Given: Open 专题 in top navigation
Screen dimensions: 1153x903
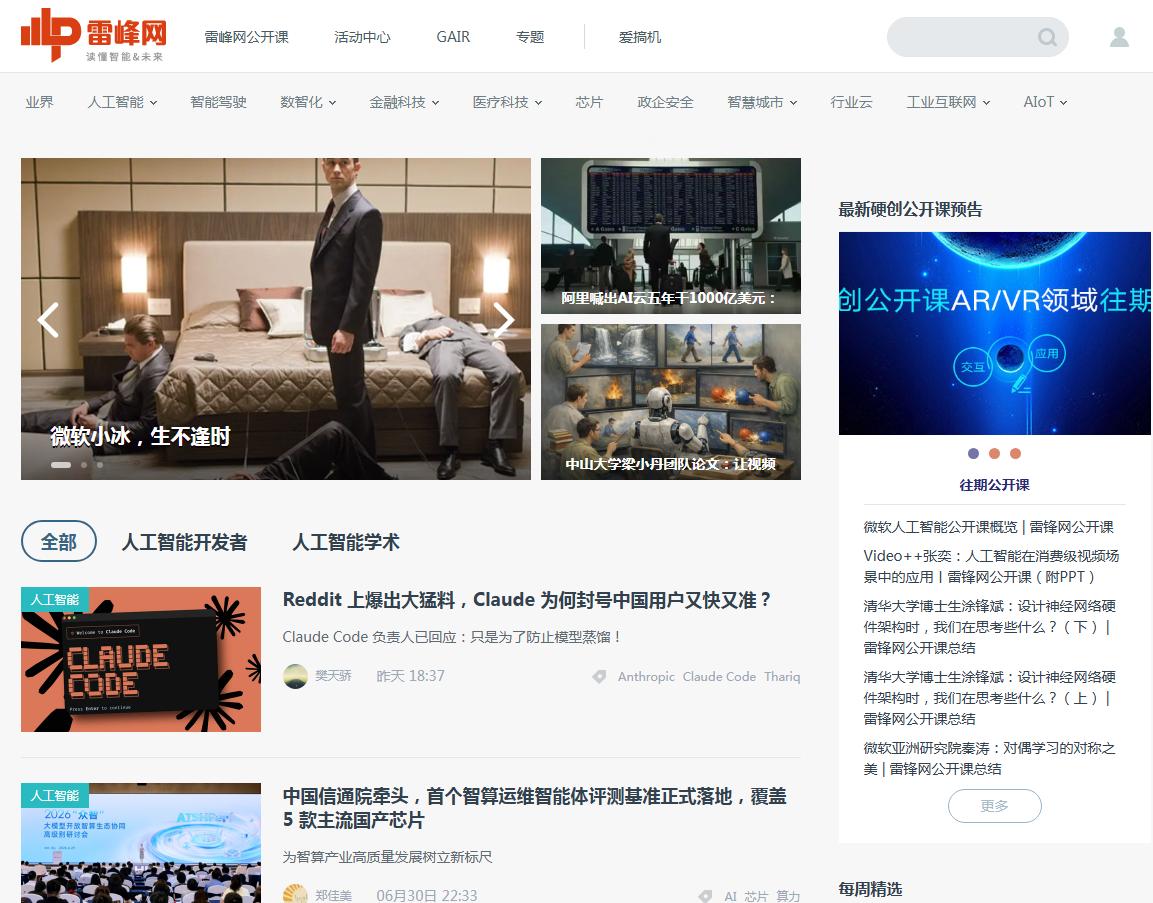Looking at the screenshot, I should (529, 37).
